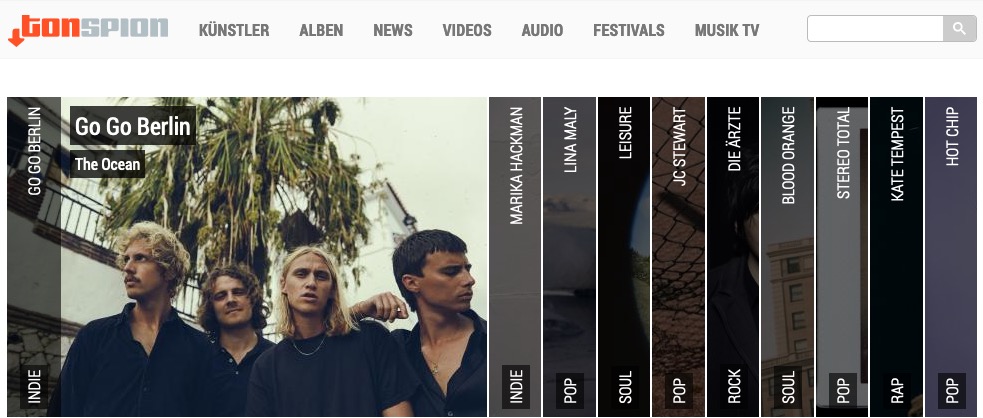Click the search magnifier icon button
Screen dimensions: 983x418
click(959, 28)
